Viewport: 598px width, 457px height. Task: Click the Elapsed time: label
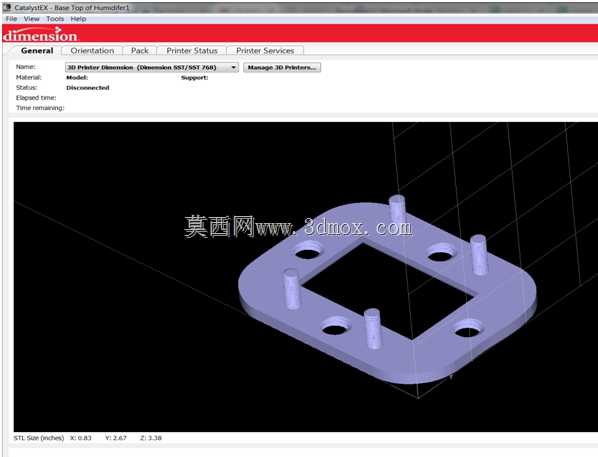pyautogui.click(x=36, y=98)
